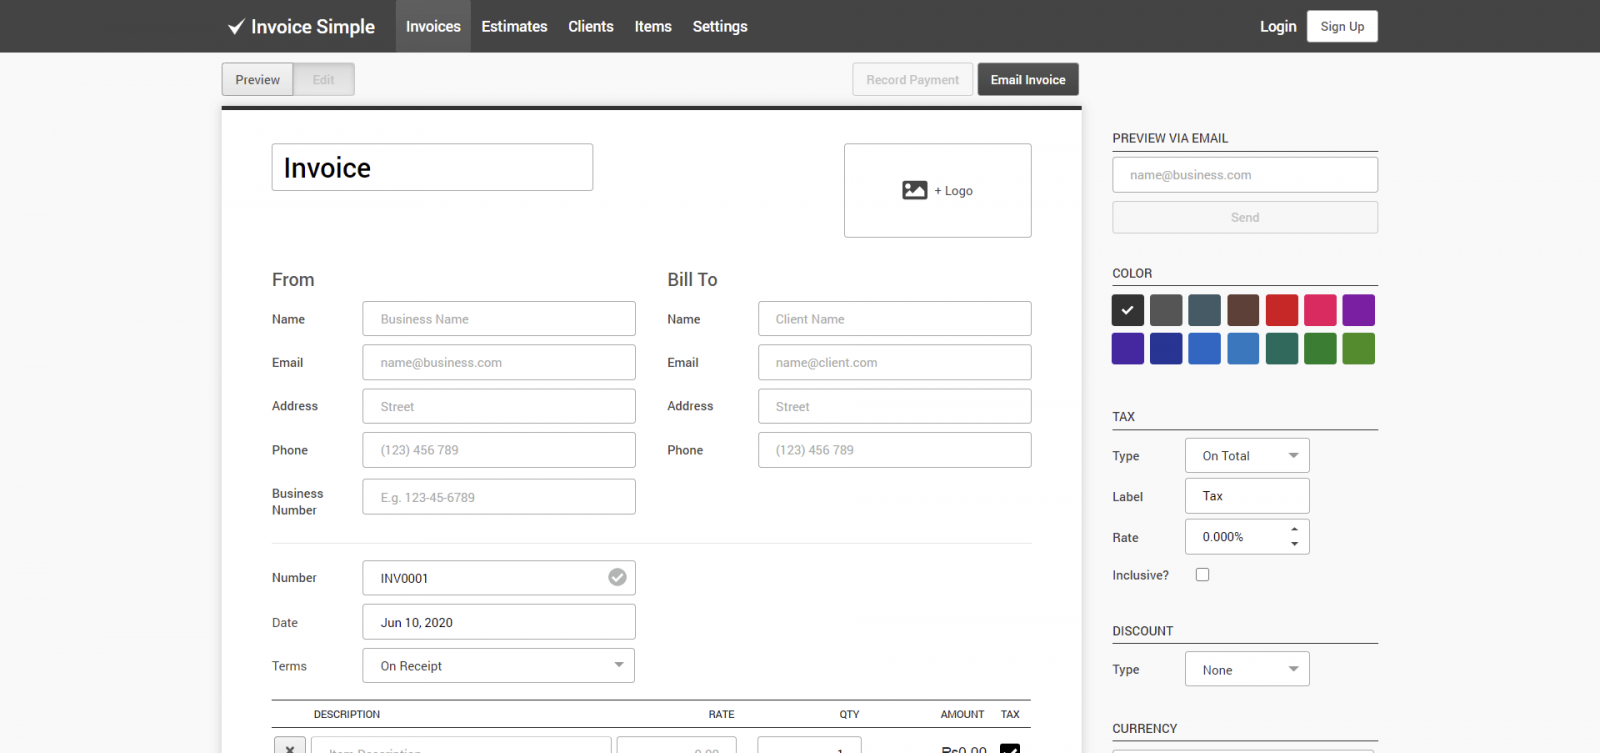
Task: Select the slate blue-gray color swatch
Action: 1204,310
